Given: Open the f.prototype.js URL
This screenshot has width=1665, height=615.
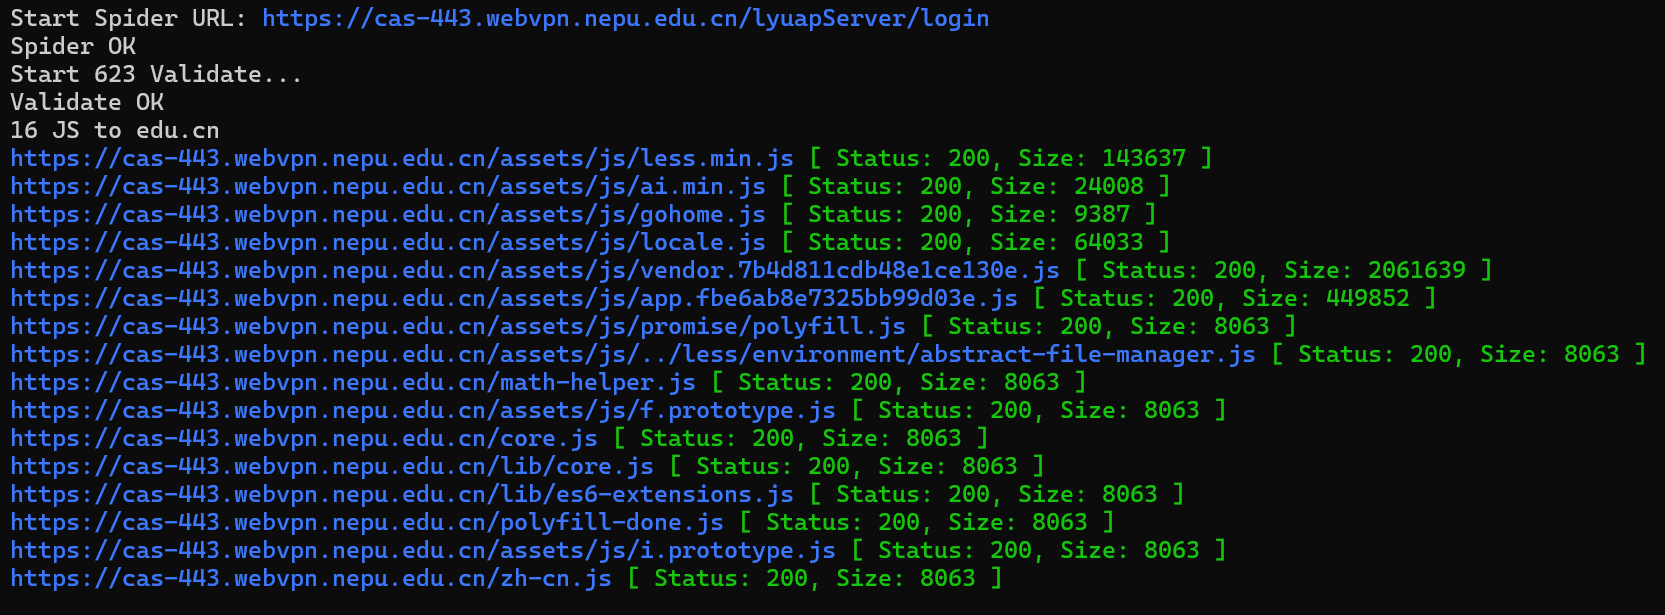Looking at the screenshot, I should pos(423,411).
